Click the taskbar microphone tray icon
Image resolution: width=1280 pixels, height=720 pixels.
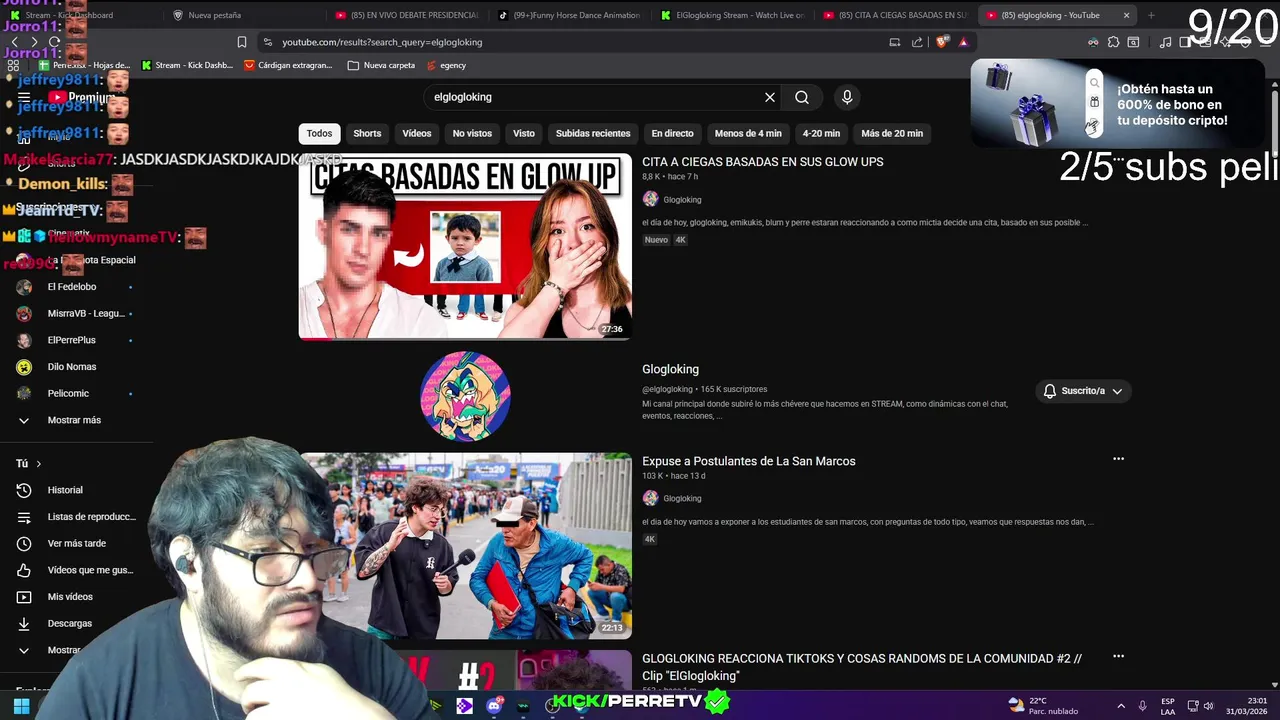[1142, 706]
